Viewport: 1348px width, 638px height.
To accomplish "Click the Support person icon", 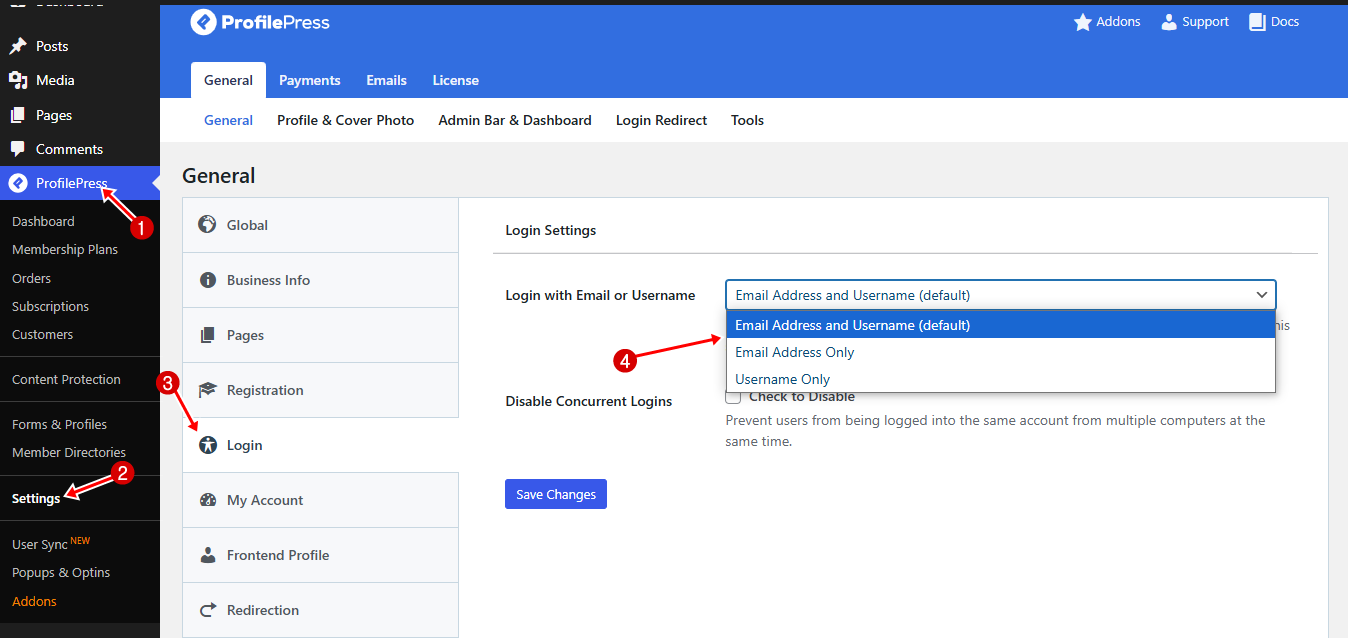I will (1169, 22).
